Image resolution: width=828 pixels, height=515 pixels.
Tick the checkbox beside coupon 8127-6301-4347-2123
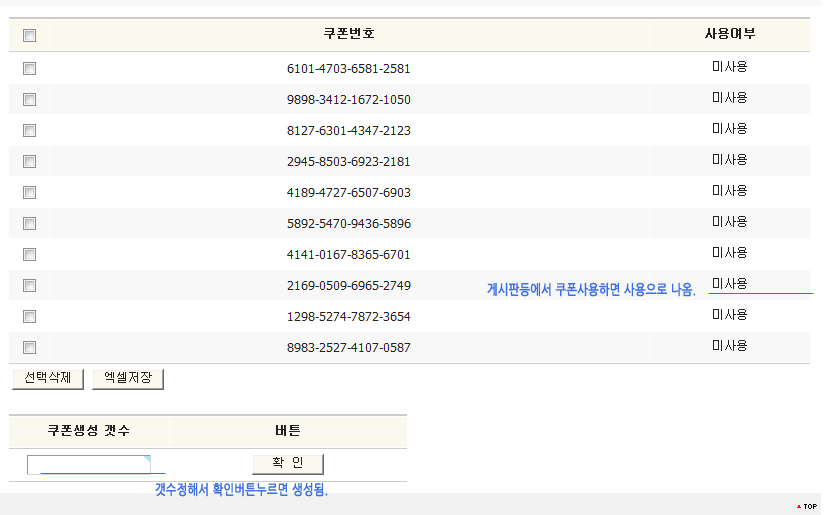pyautogui.click(x=29, y=131)
